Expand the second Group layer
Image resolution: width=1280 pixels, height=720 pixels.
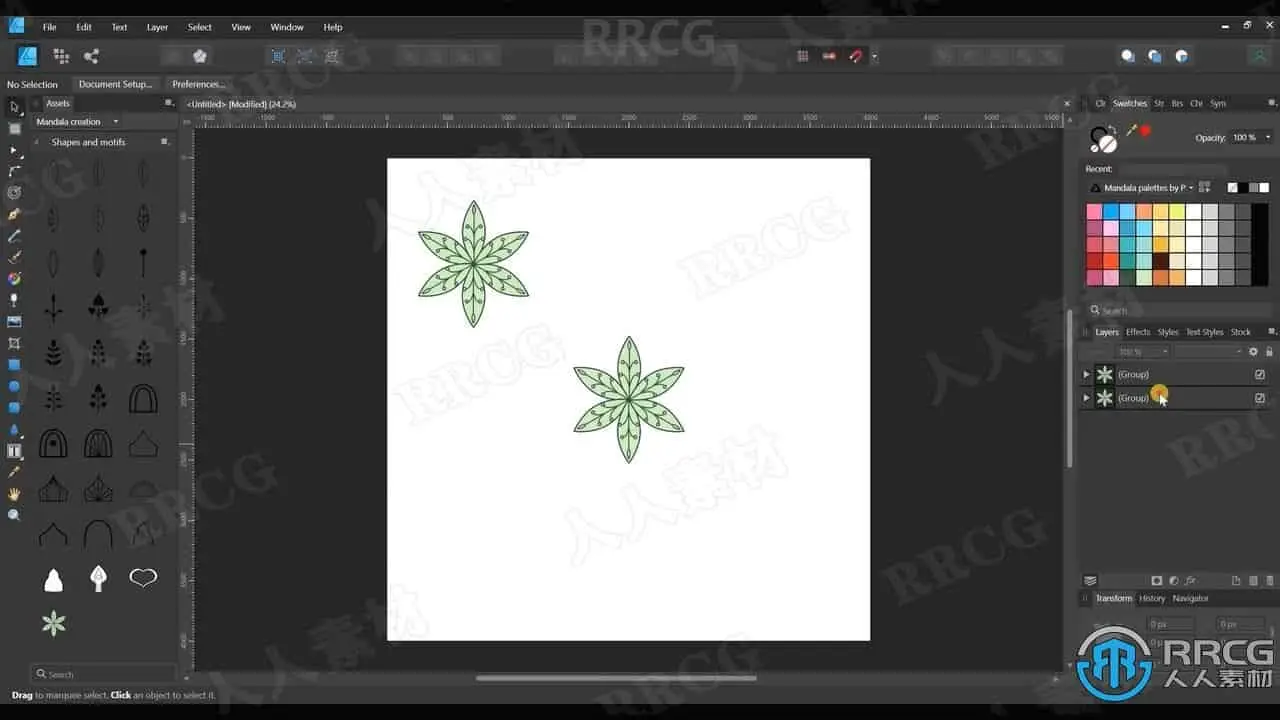[x=1086, y=398]
